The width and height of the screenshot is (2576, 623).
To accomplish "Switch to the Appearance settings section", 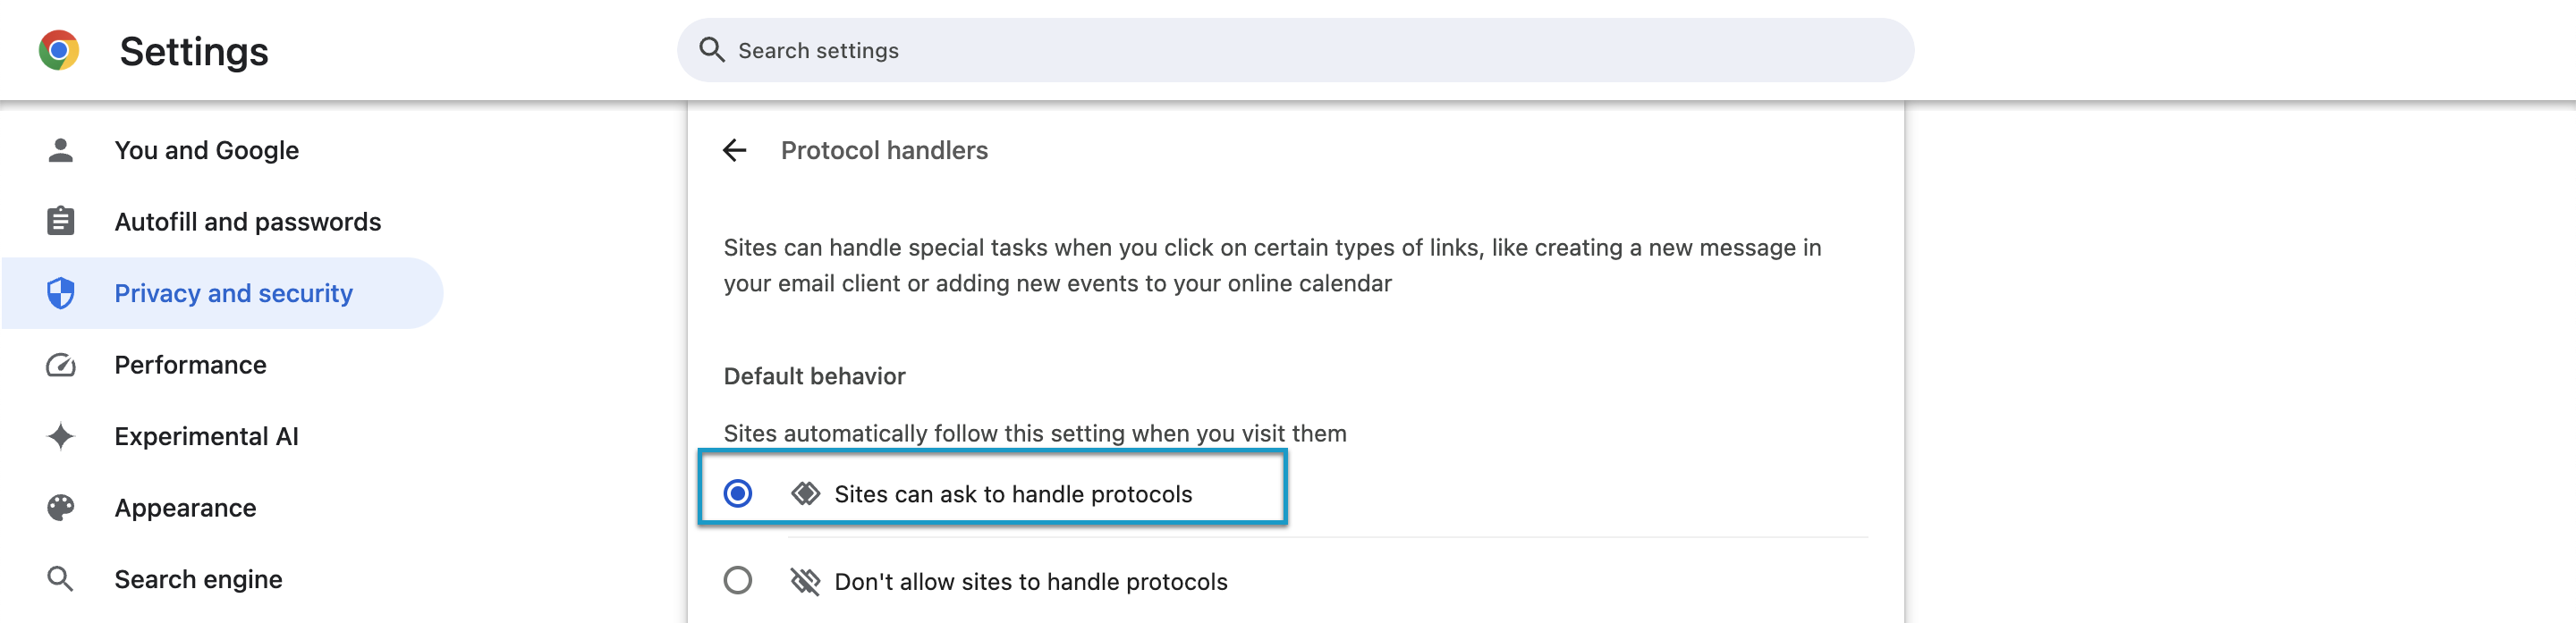I will (185, 507).
